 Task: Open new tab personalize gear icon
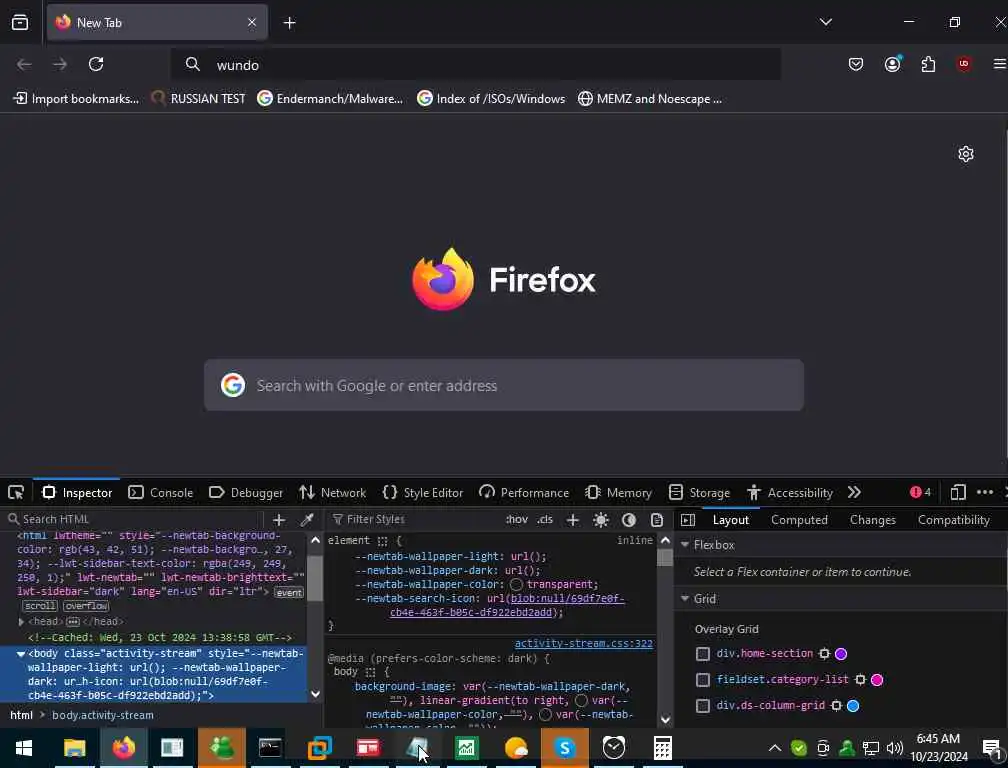[x=966, y=154]
